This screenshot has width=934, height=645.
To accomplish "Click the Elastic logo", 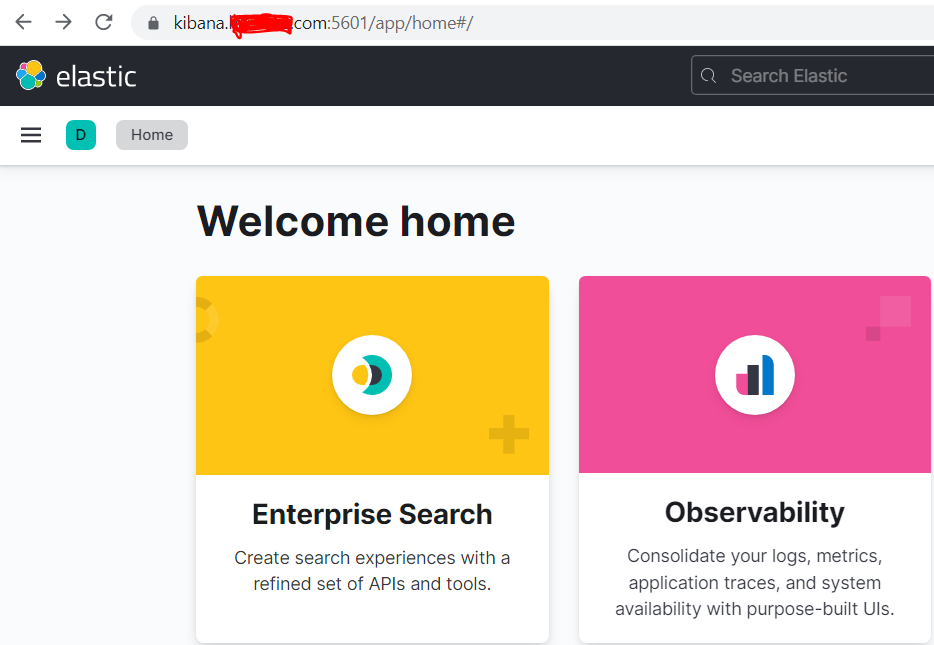I will 31,75.
